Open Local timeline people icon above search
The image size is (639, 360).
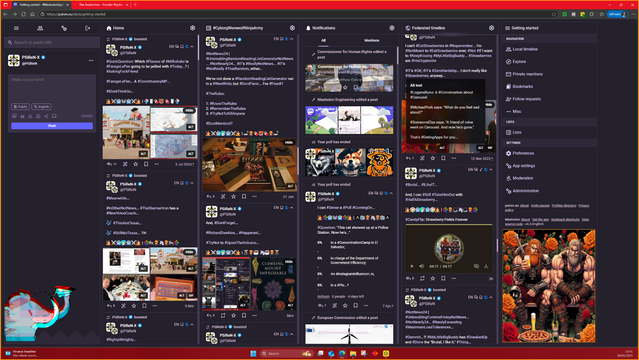[40, 28]
